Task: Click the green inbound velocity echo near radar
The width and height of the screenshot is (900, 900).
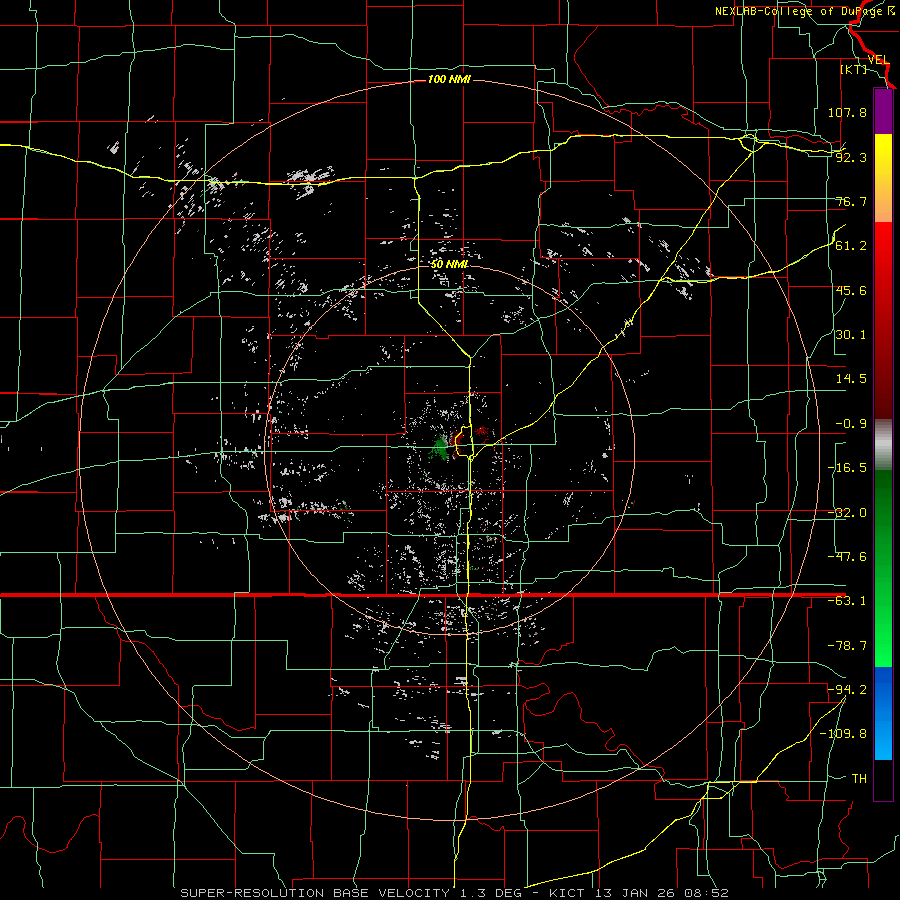Action: point(440,448)
